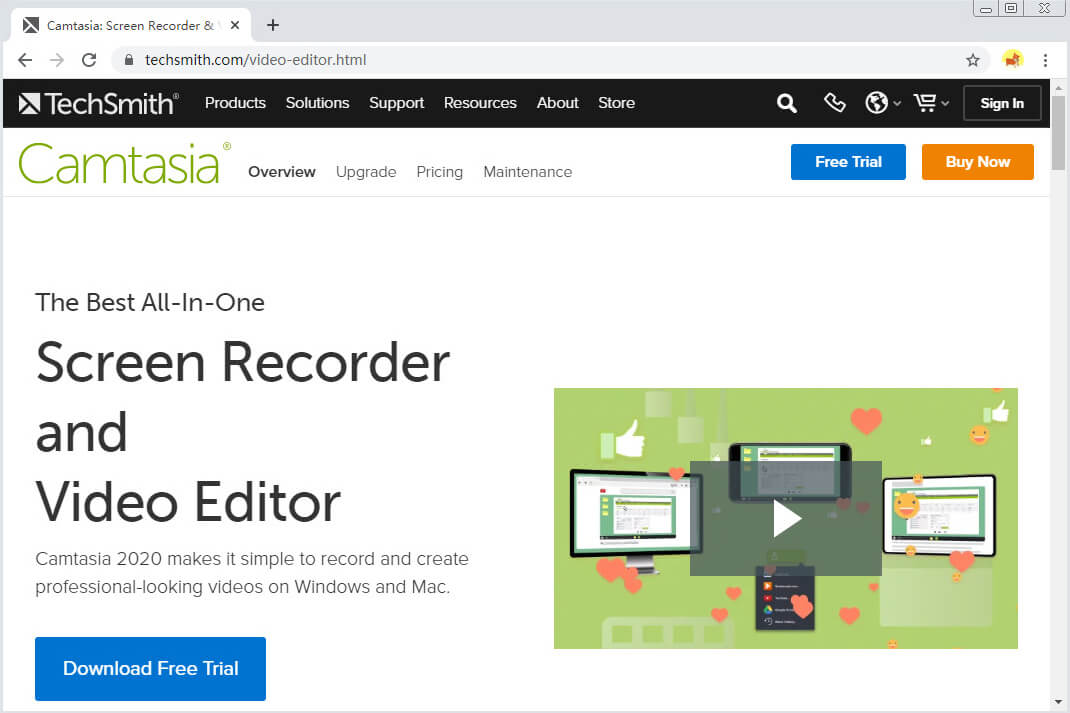Select the Overview tab
This screenshot has width=1070, height=713.
(x=282, y=172)
